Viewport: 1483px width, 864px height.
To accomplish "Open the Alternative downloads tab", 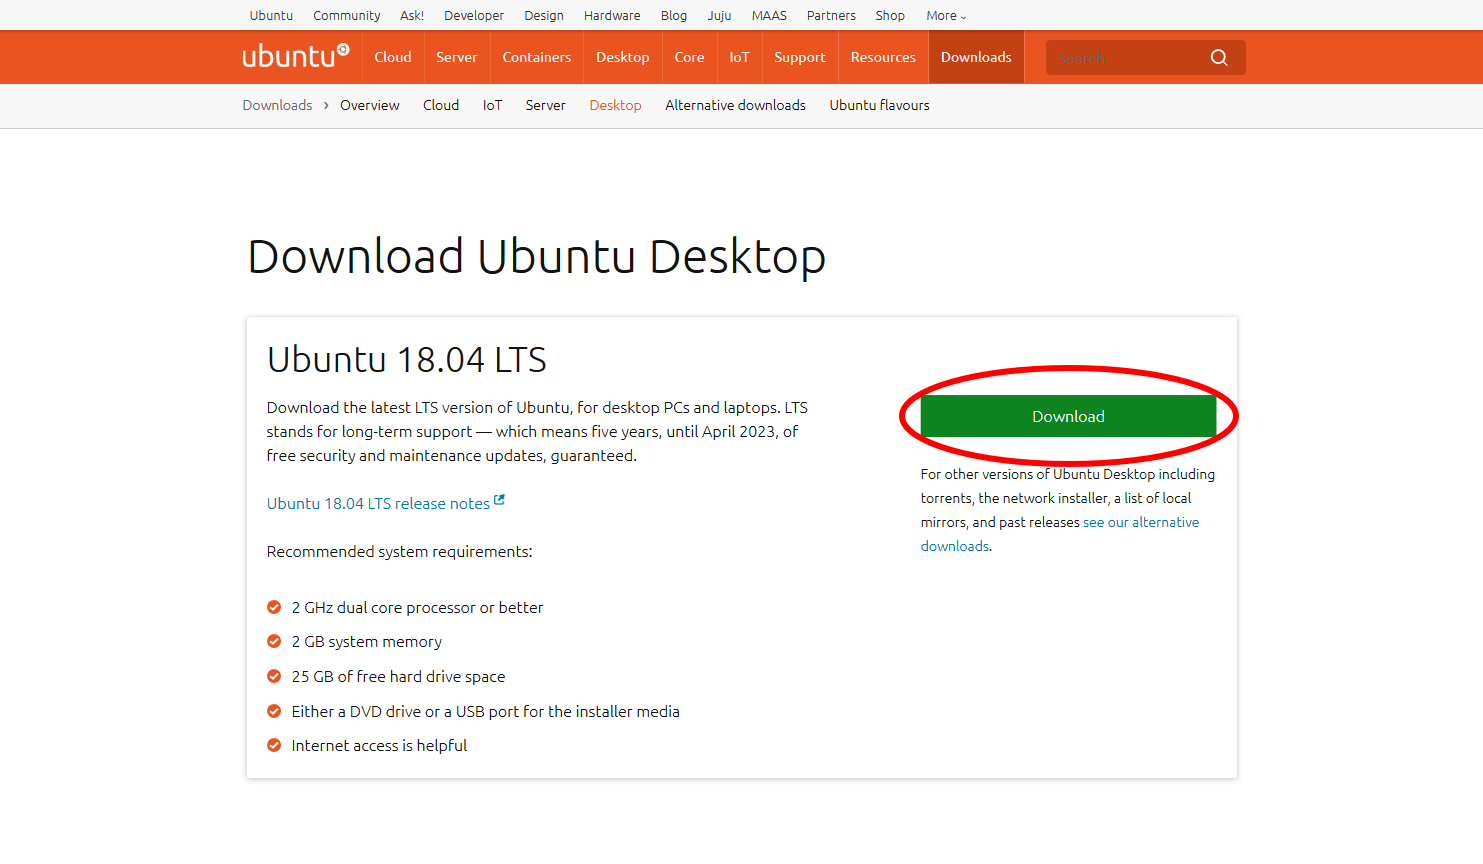I will [735, 105].
